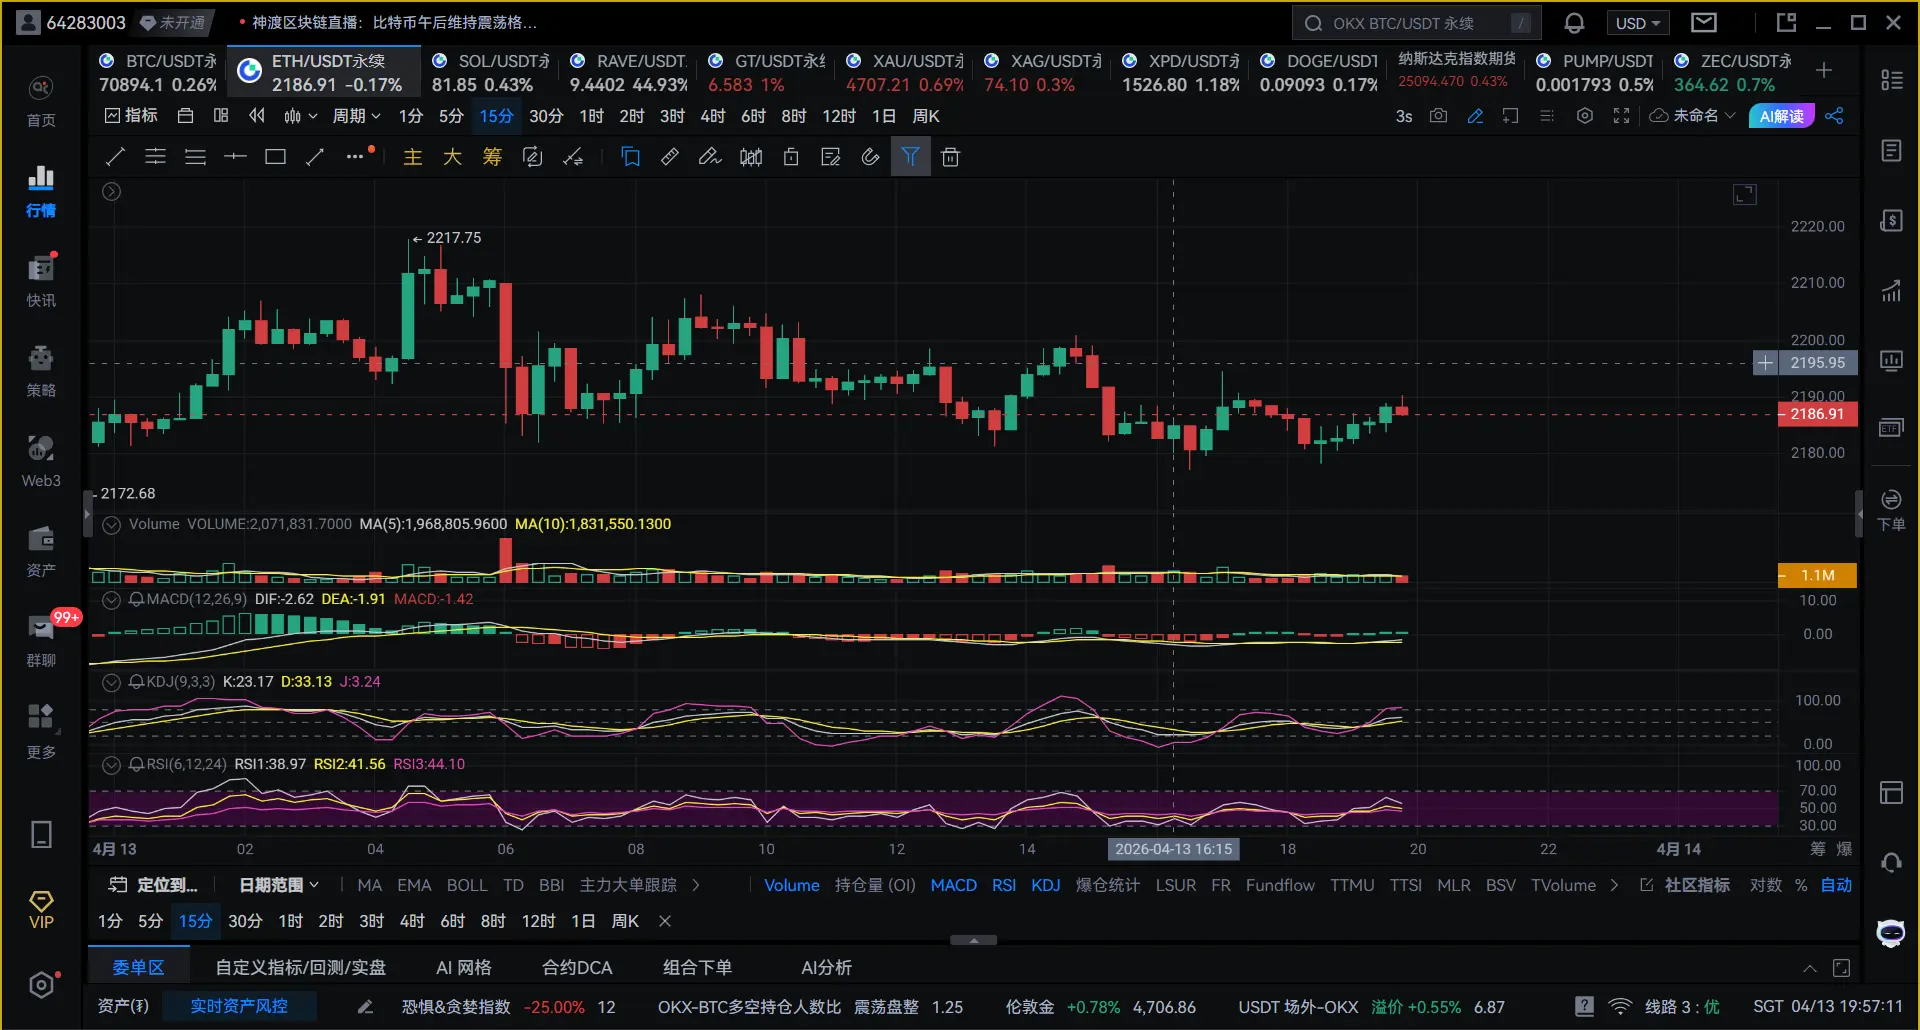The height and width of the screenshot is (1030, 1920).
Task: Enable the MA overlay indicator
Action: pos(369,885)
